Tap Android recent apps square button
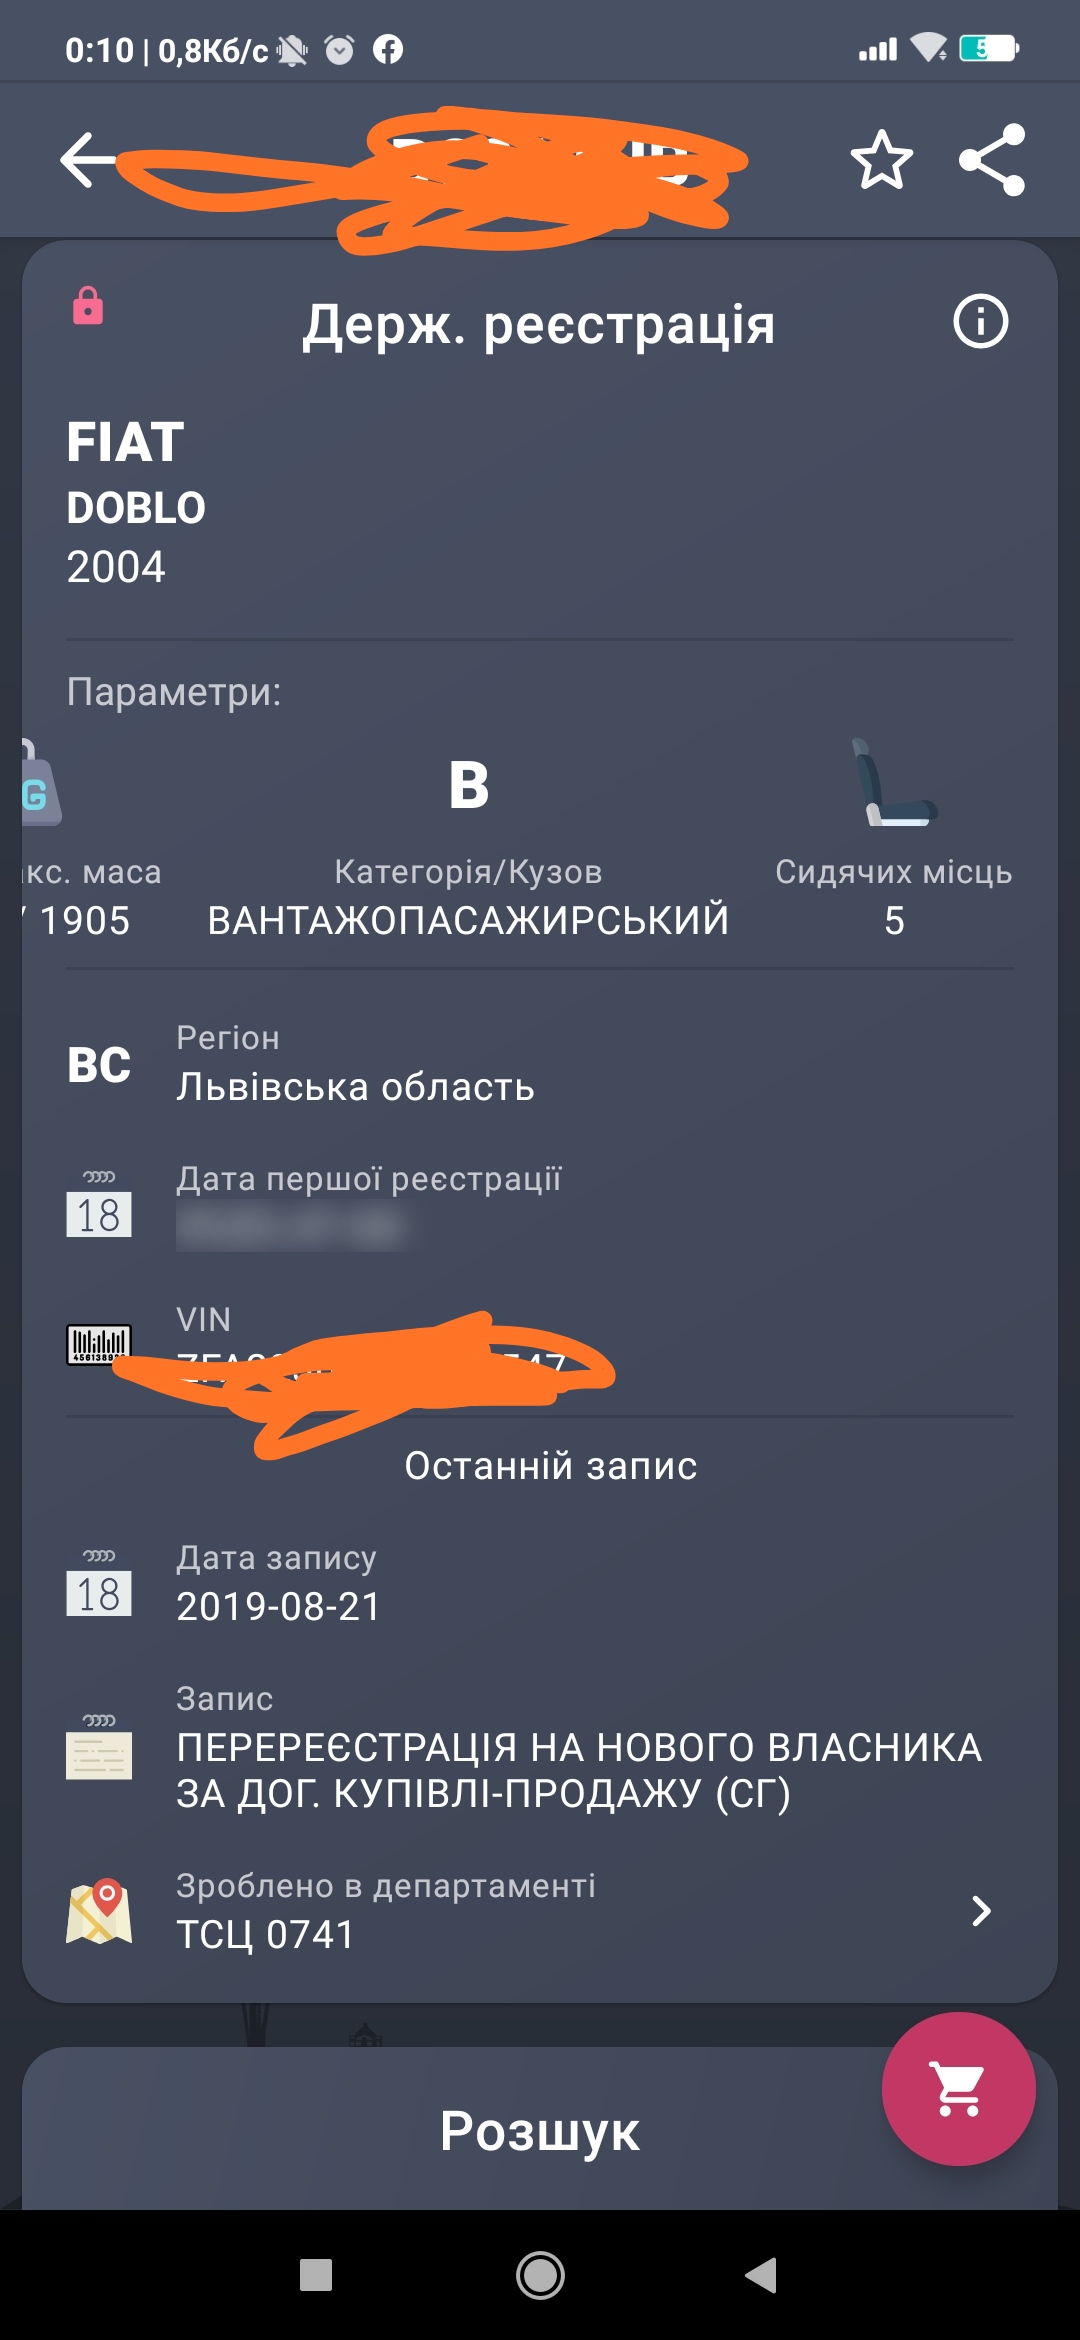Viewport: 1080px width, 2340px height. tap(316, 2275)
